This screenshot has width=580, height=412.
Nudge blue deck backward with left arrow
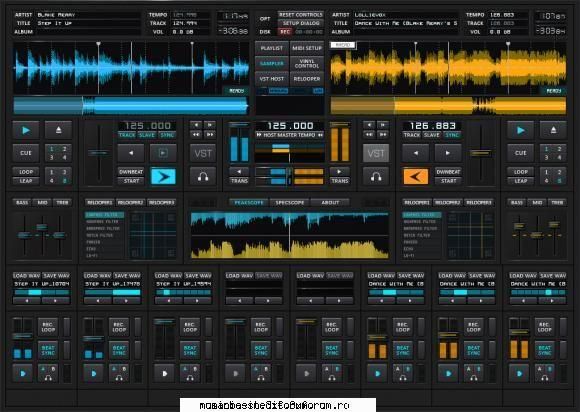click(x=131, y=153)
